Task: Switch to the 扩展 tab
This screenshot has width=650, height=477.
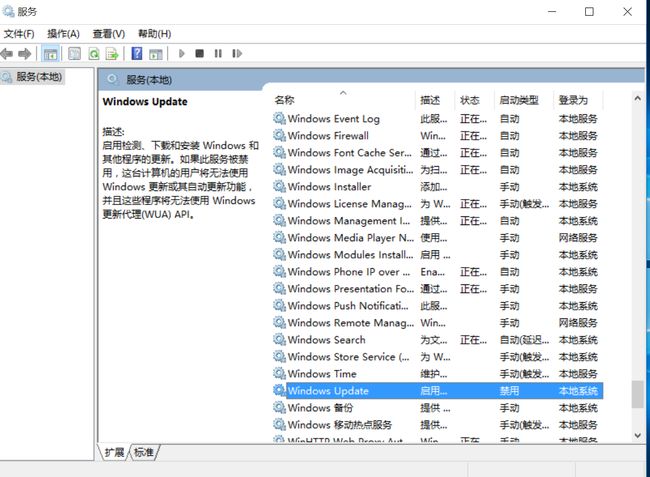Action: [x=114, y=452]
